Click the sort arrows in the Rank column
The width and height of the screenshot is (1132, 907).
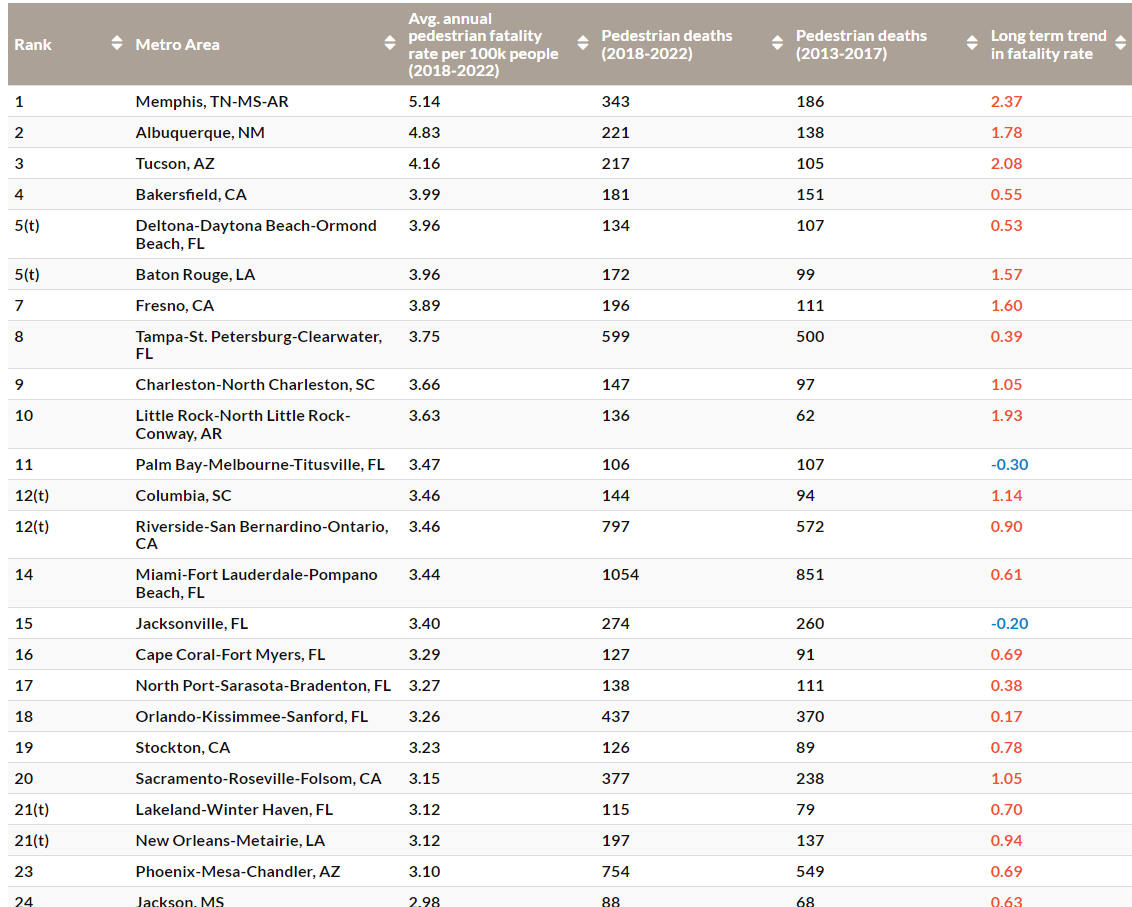[117, 44]
